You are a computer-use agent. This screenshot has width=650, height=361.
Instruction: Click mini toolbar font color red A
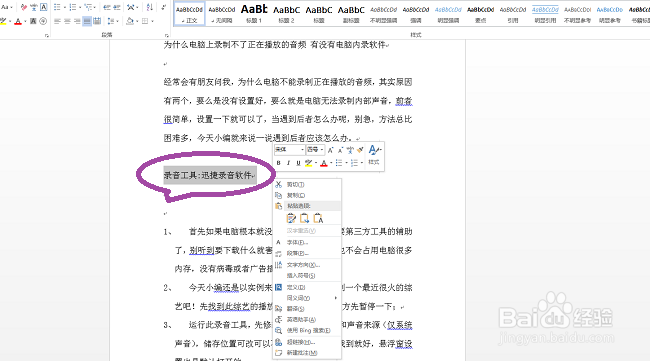click(324, 163)
